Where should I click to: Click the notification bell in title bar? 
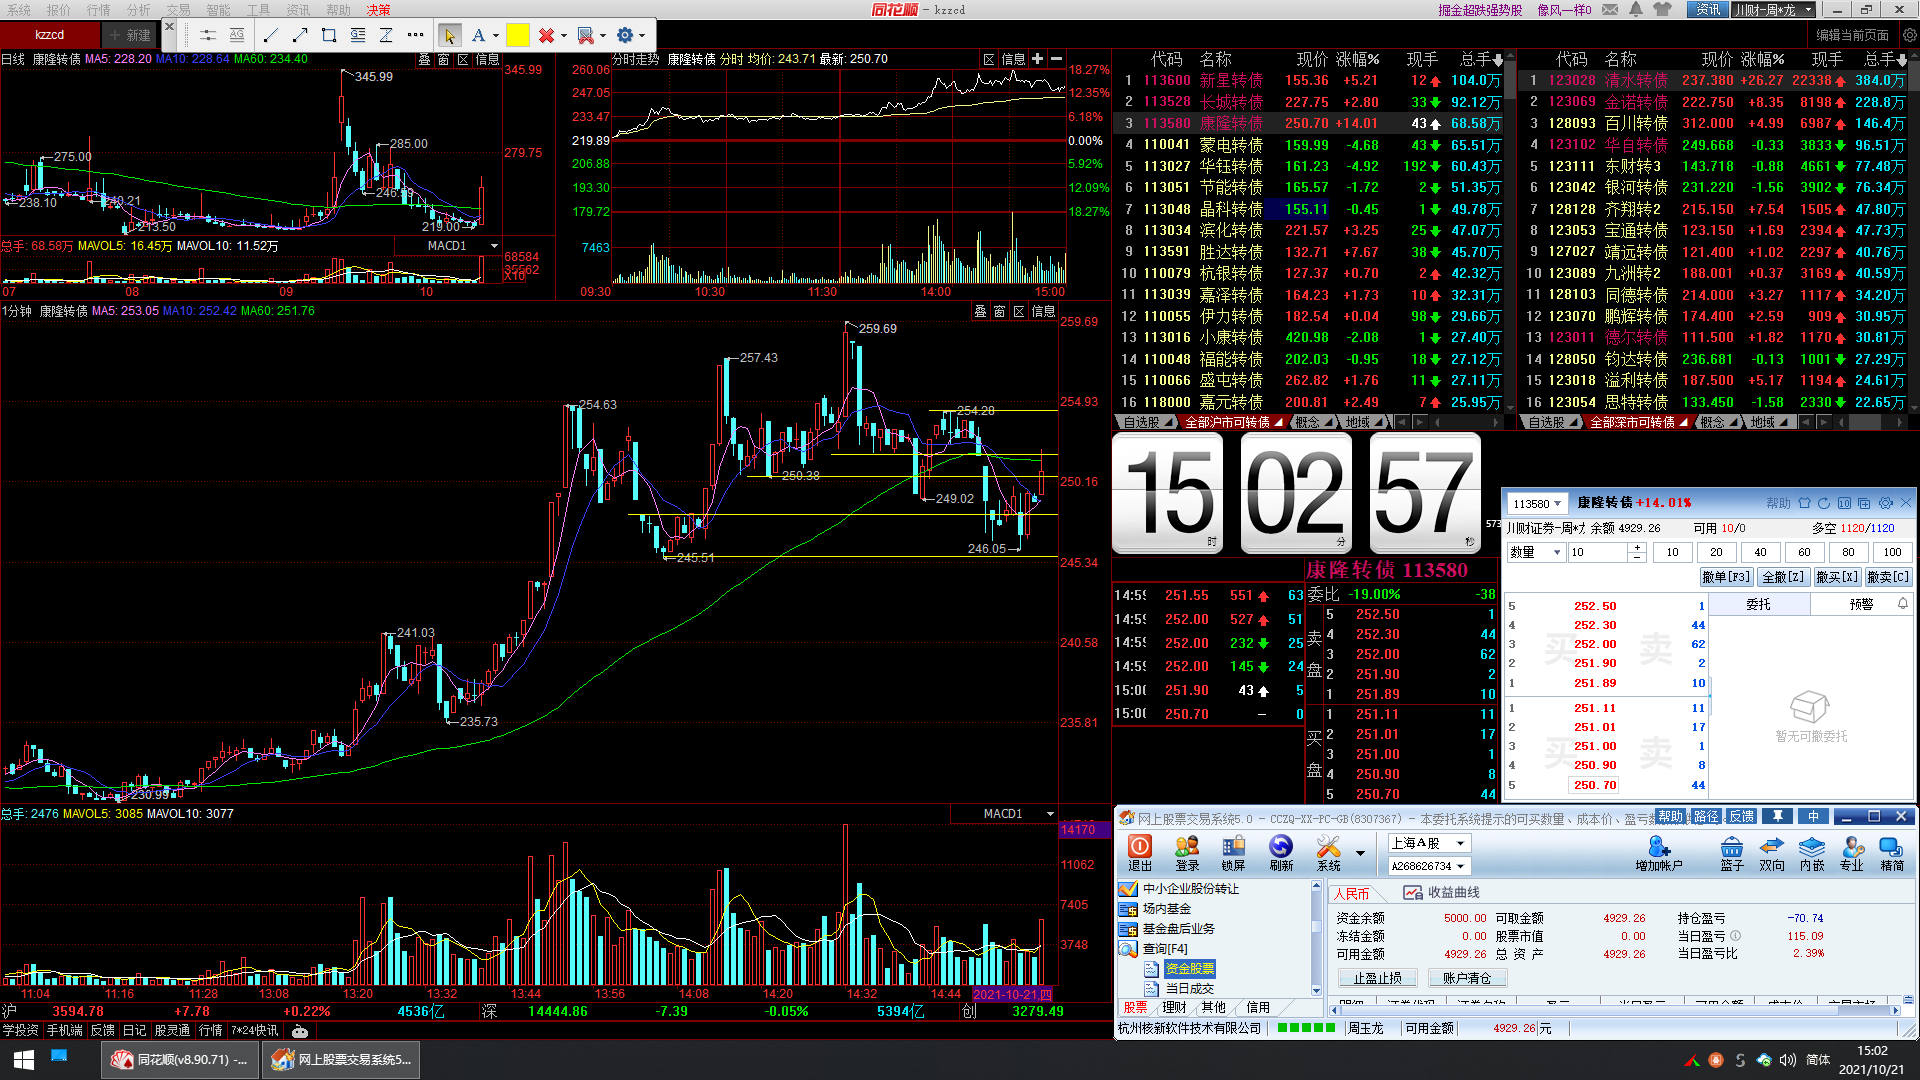point(1636,9)
